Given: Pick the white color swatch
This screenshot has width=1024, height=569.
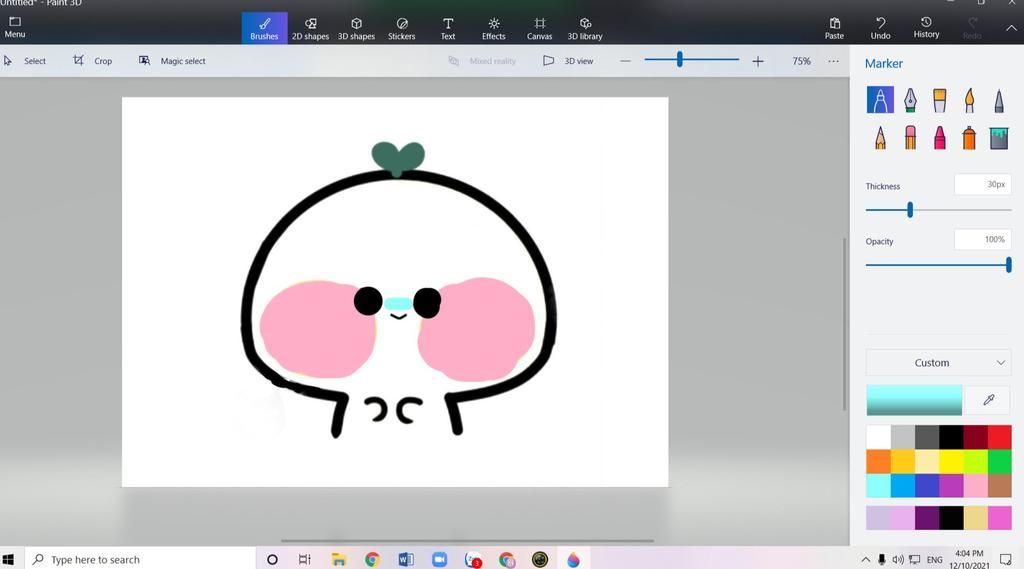Looking at the screenshot, I should pos(878,437).
